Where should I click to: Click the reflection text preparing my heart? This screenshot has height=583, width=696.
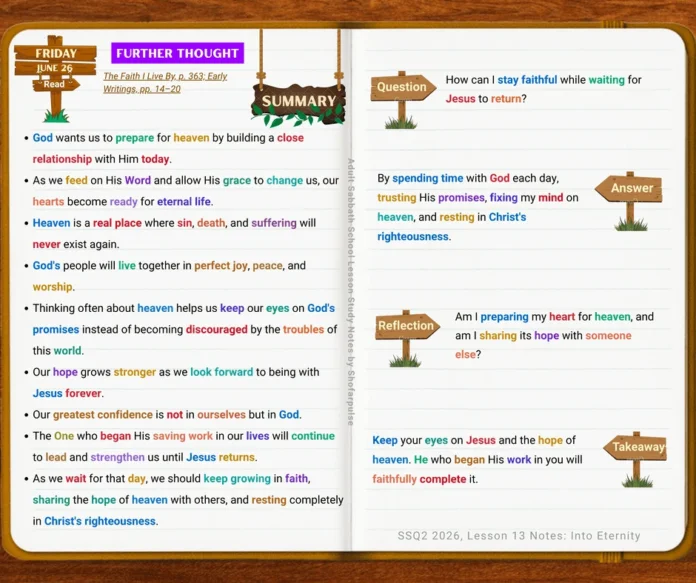[554, 335]
